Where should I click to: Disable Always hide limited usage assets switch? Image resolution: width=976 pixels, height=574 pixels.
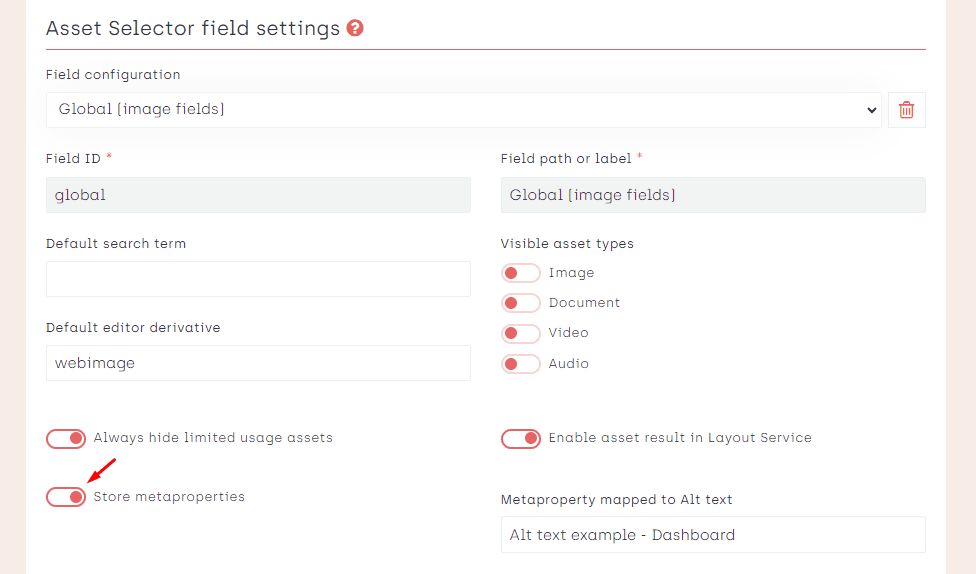66,438
